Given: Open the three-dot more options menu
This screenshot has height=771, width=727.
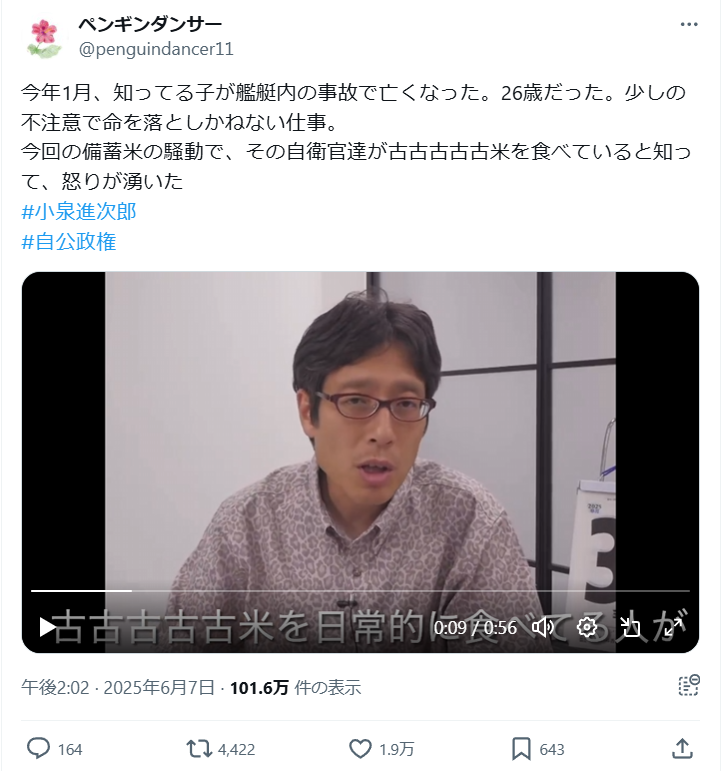Looking at the screenshot, I should click(689, 25).
